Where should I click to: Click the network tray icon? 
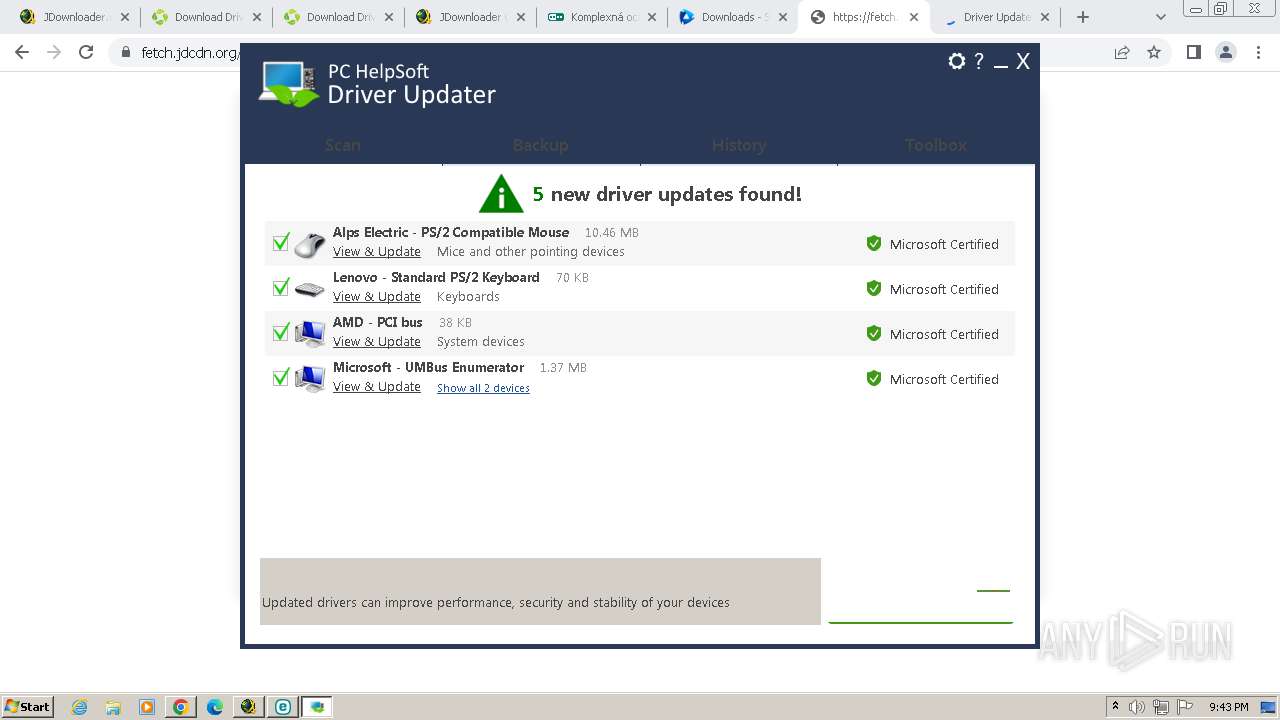1161,707
